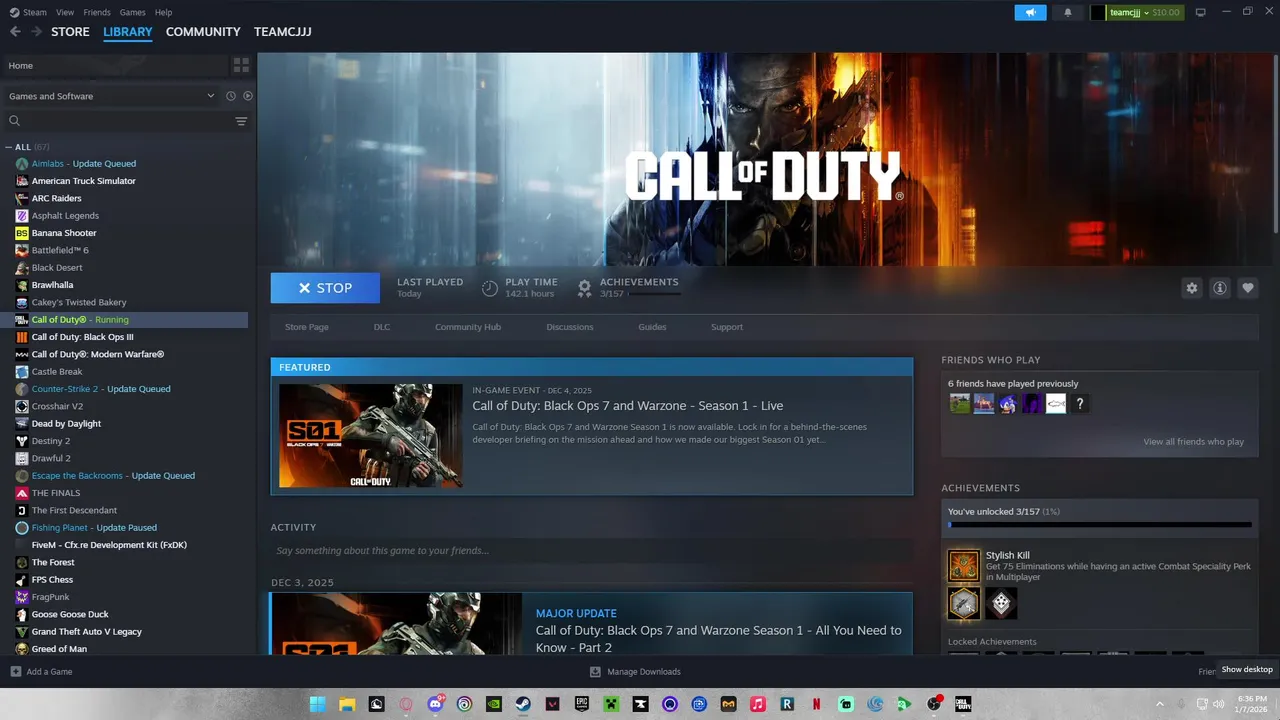Select ARC Raiders in the library
Image resolution: width=1280 pixels, height=720 pixels.
(x=56, y=198)
